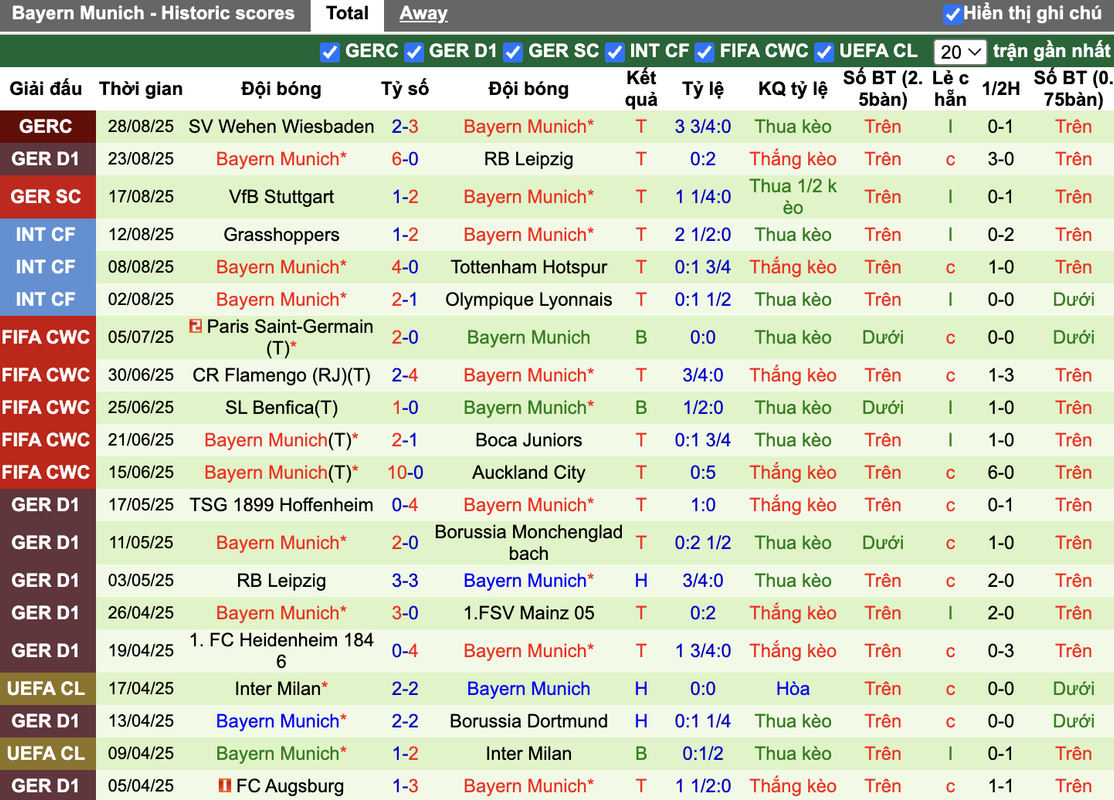Viewport: 1114px width, 800px height.
Task: Click the Thời gian column header
Action: 141,89
